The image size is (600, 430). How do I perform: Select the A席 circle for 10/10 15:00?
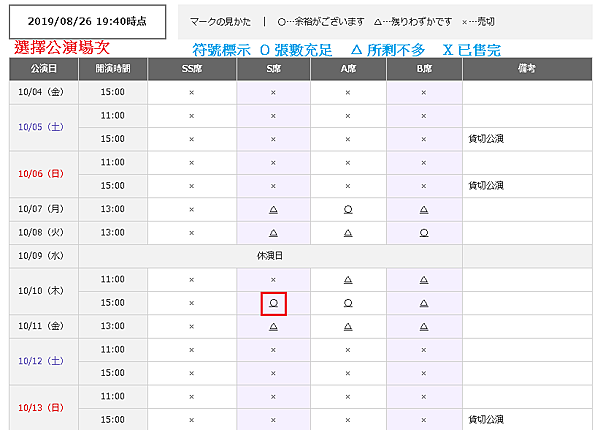click(x=348, y=303)
